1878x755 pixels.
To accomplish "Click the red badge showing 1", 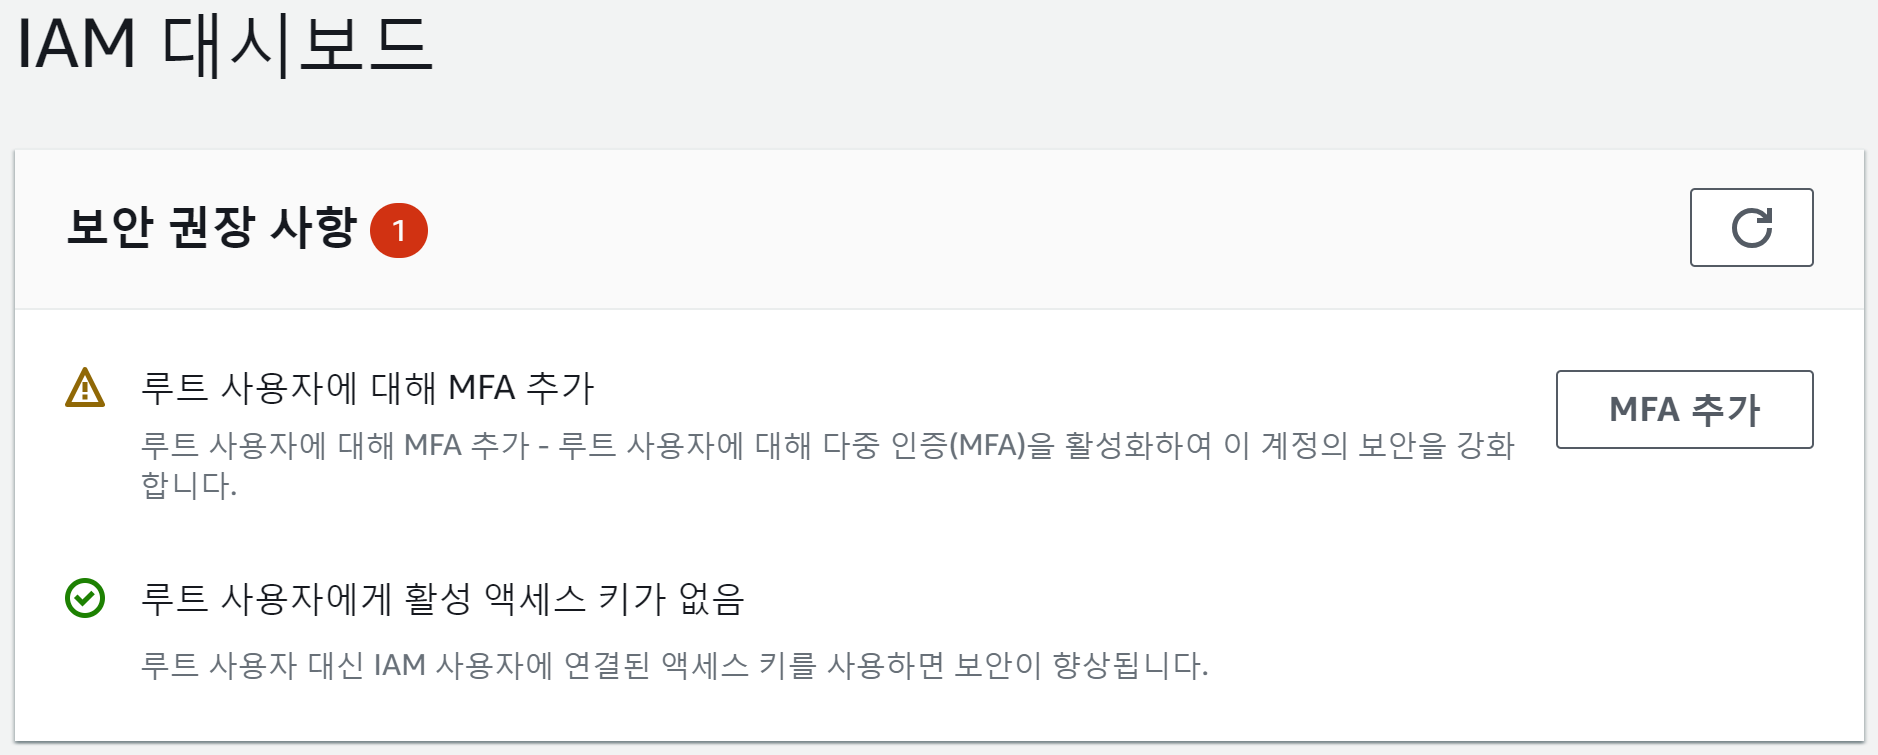I will 399,230.
